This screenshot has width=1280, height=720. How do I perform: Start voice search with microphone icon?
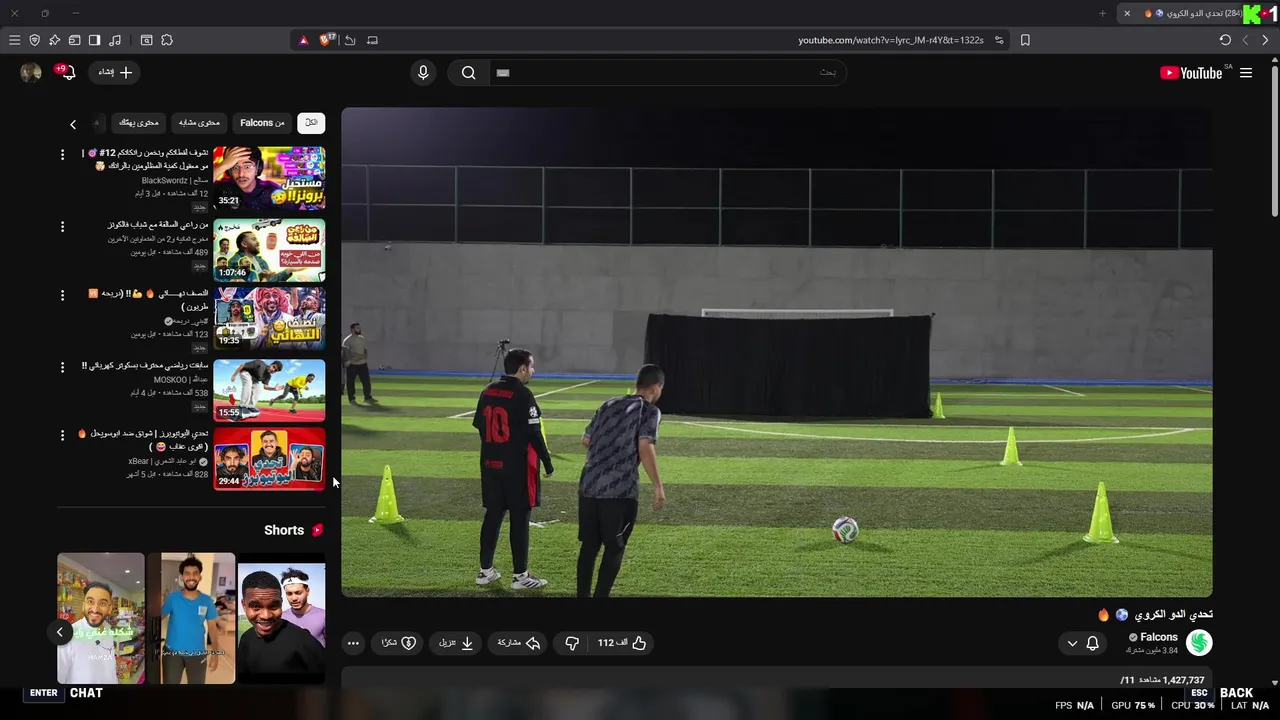pos(423,72)
